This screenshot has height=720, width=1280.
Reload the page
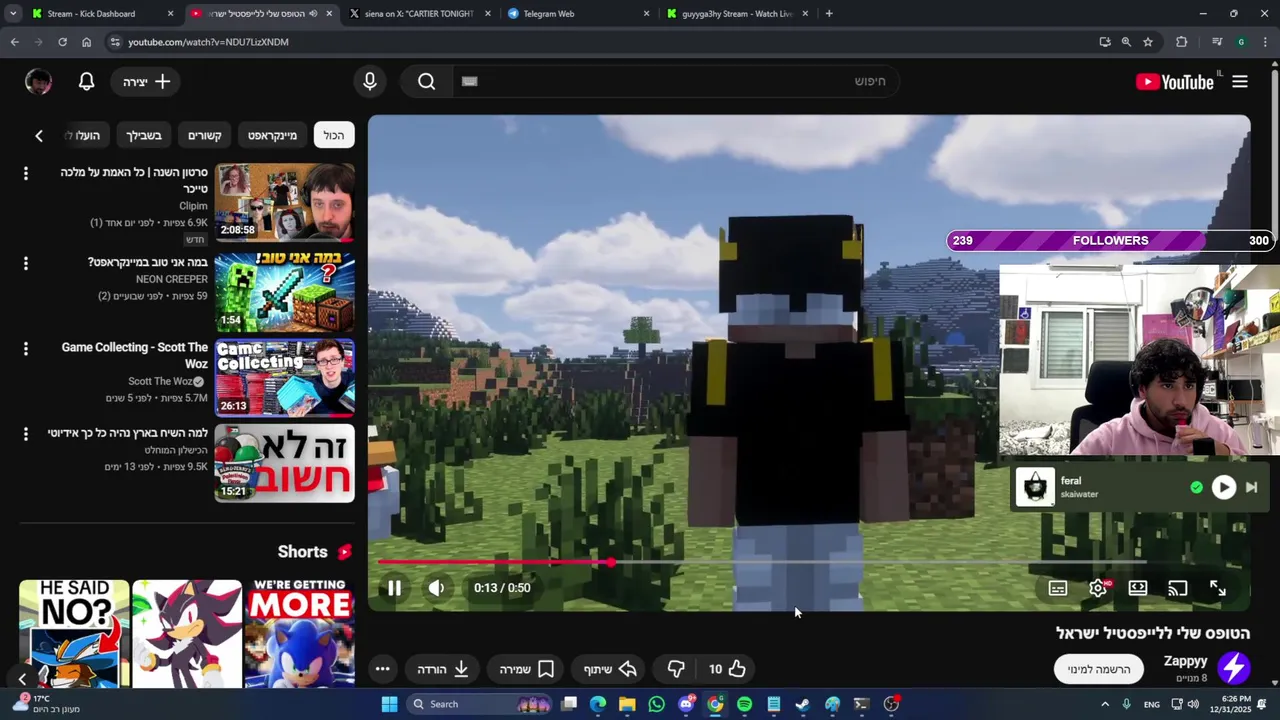(x=62, y=42)
